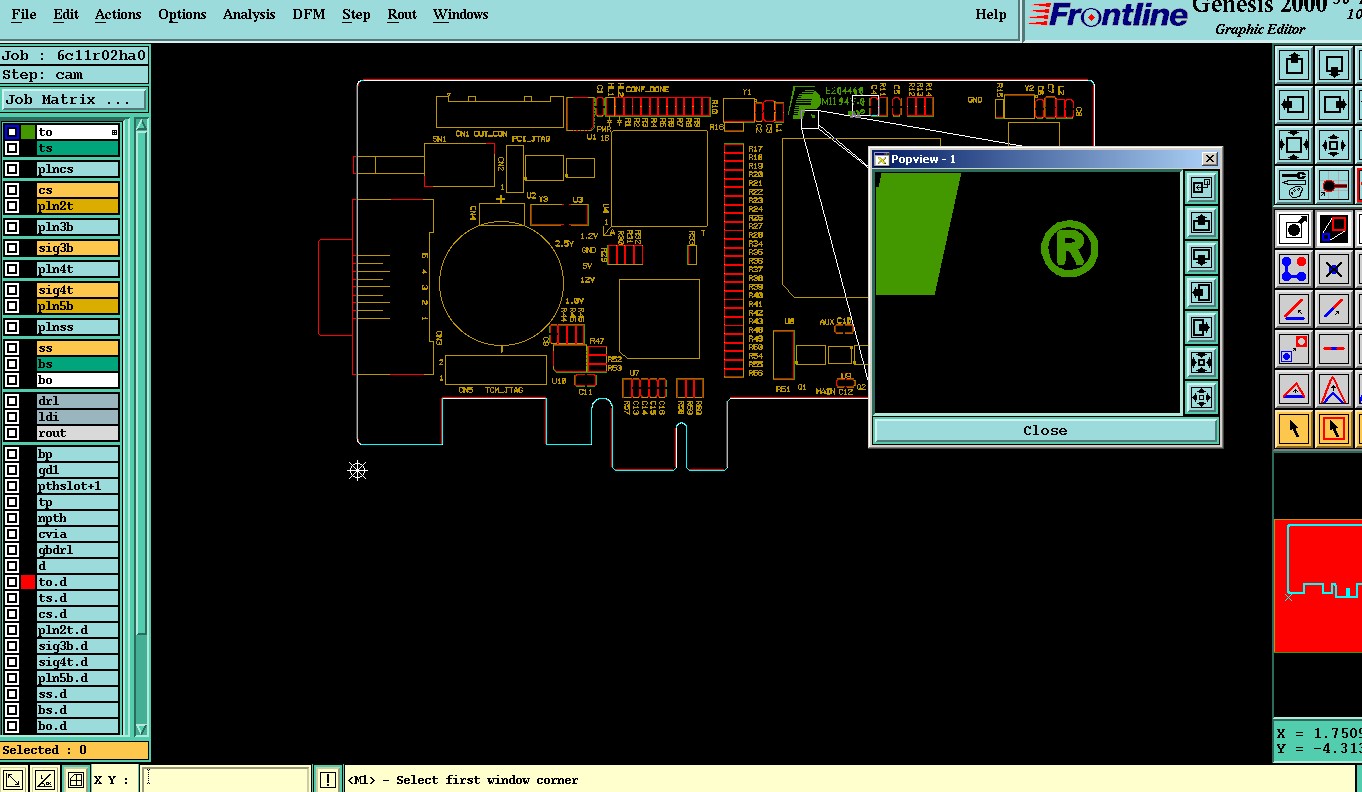Screen dimensions: 1362x792
Task: Toggle display checkbox of layer drl
Action: (x=12, y=401)
